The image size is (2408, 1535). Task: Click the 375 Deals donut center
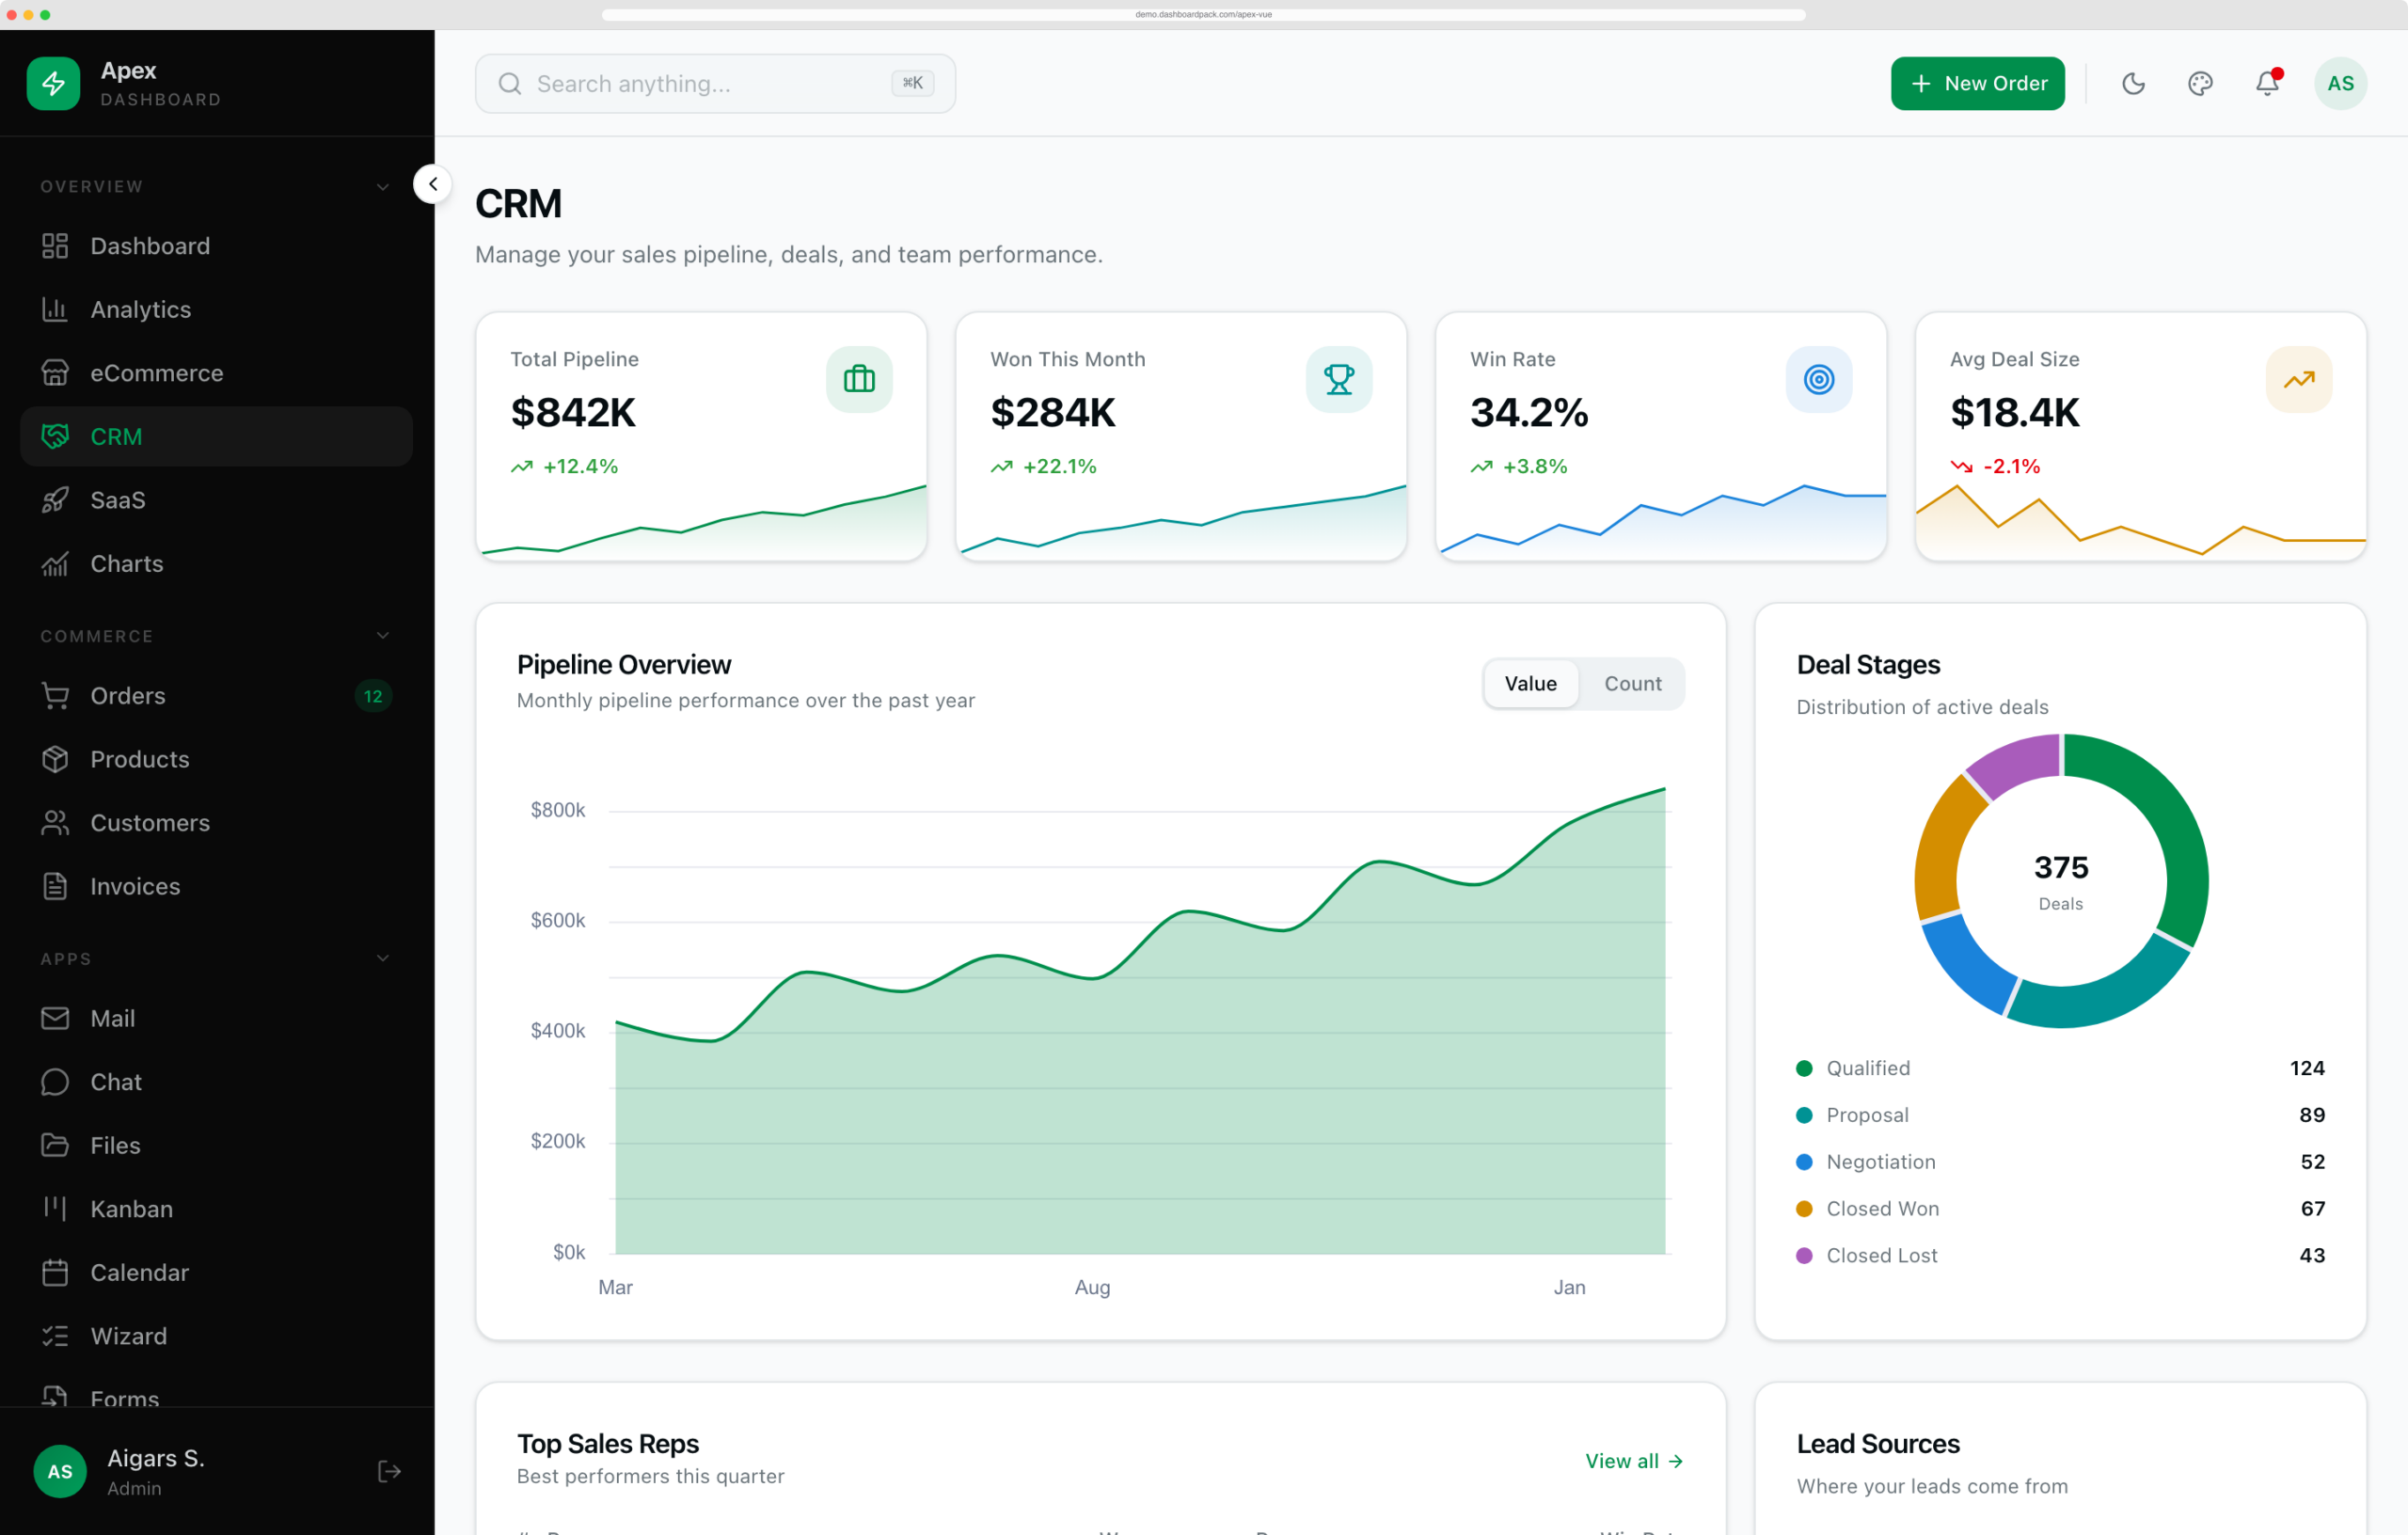tap(2061, 881)
